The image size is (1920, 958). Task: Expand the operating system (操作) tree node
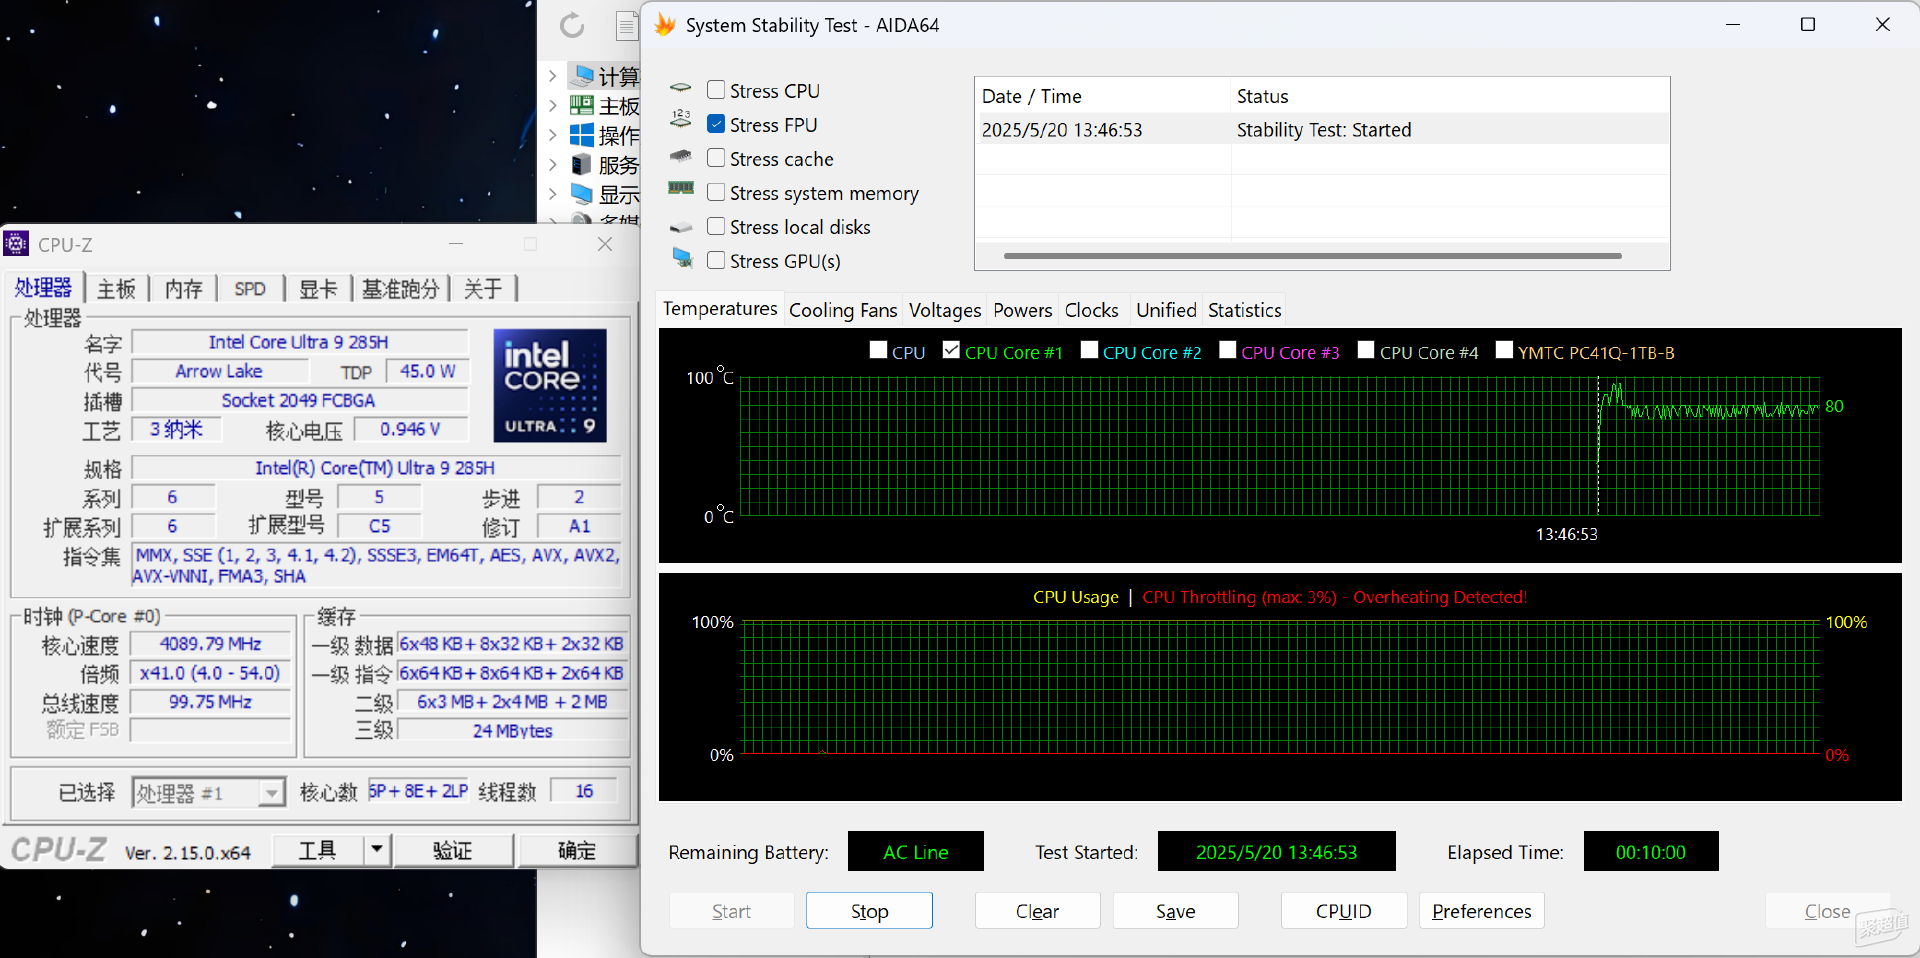(x=552, y=134)
